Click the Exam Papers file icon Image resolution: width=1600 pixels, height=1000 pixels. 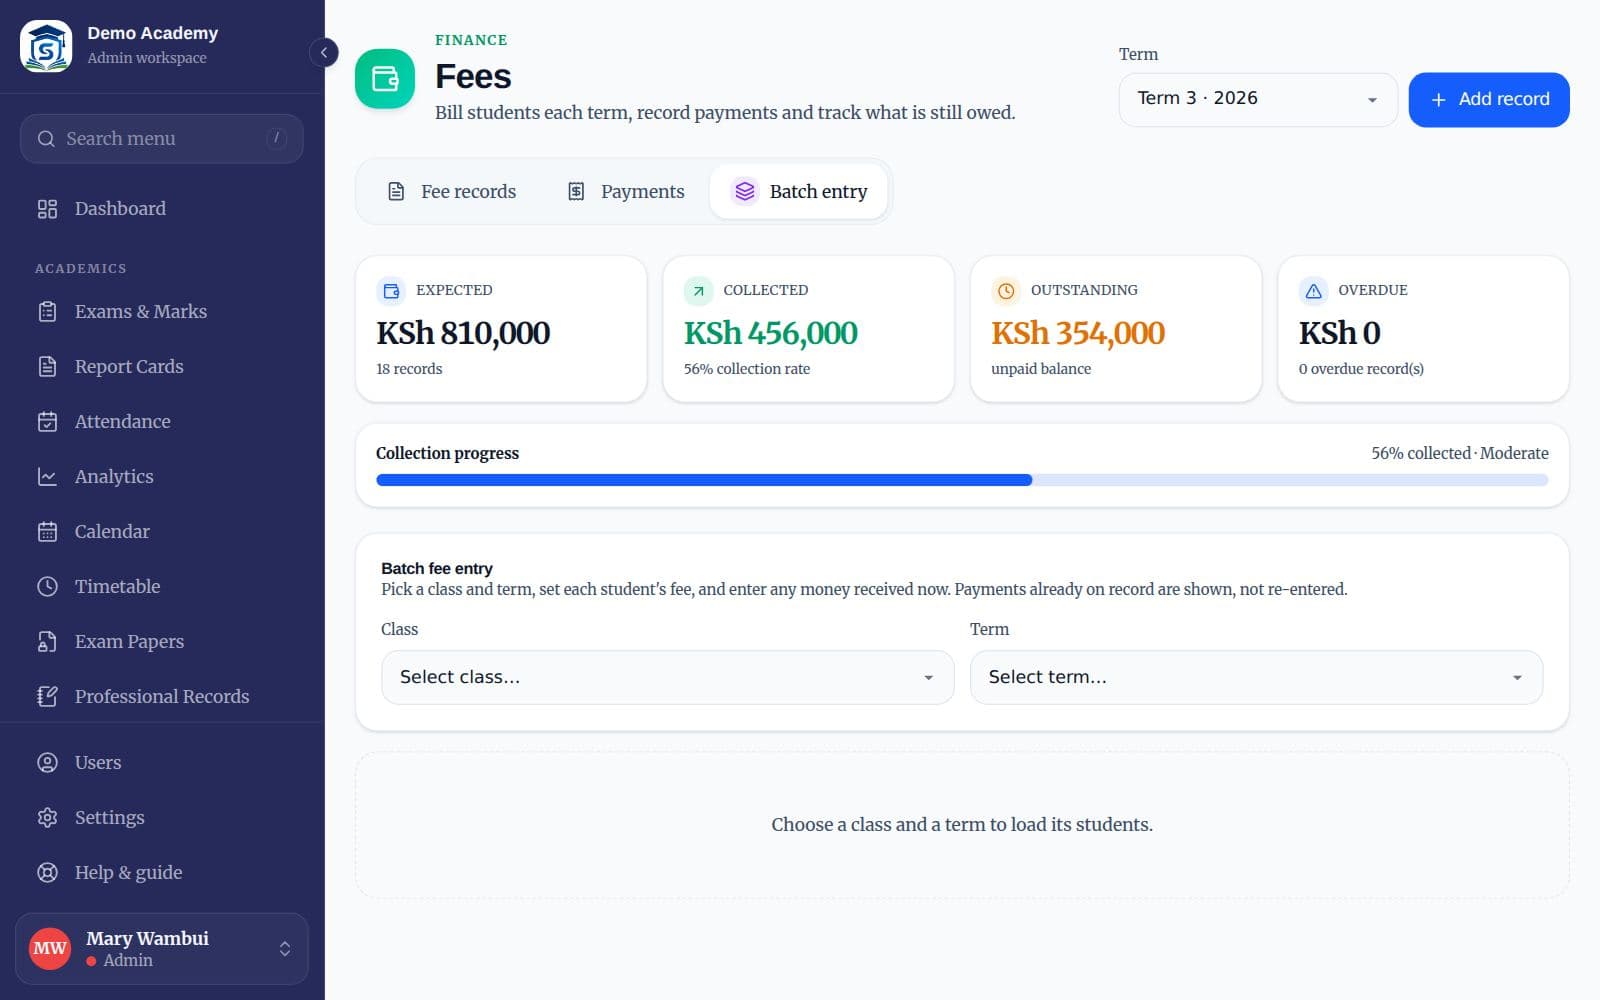point(47,642)
